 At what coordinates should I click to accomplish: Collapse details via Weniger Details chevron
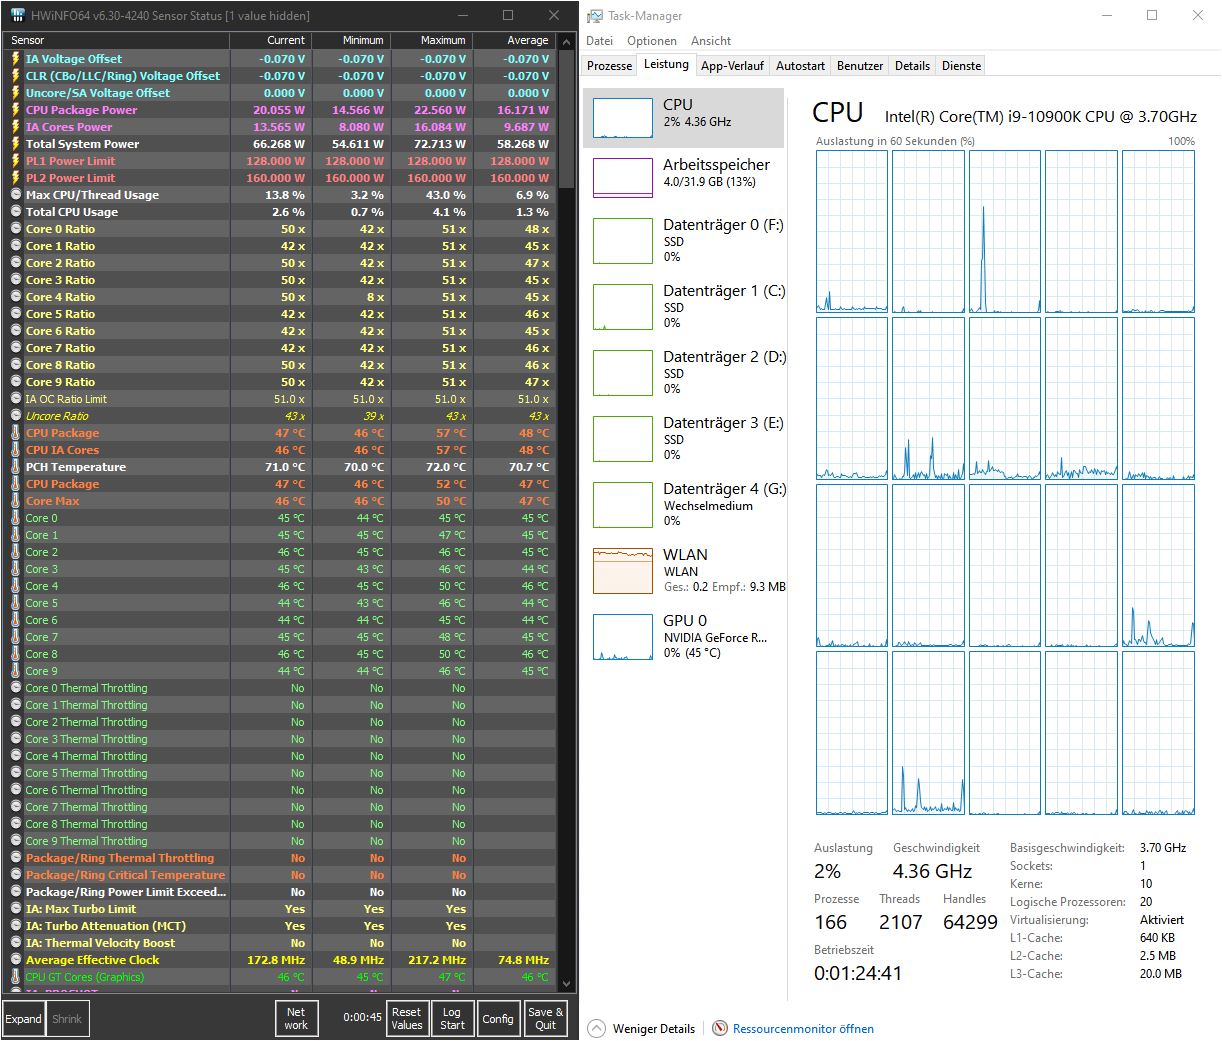tap(597, 1028)
